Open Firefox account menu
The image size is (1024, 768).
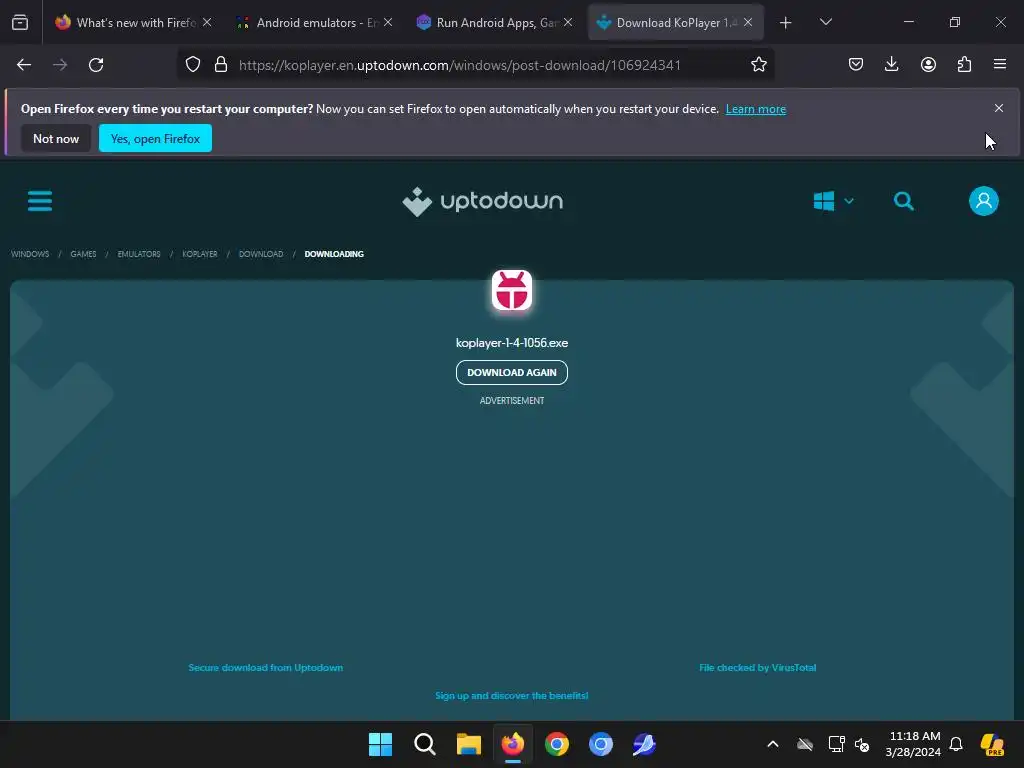tap(928, 65)
